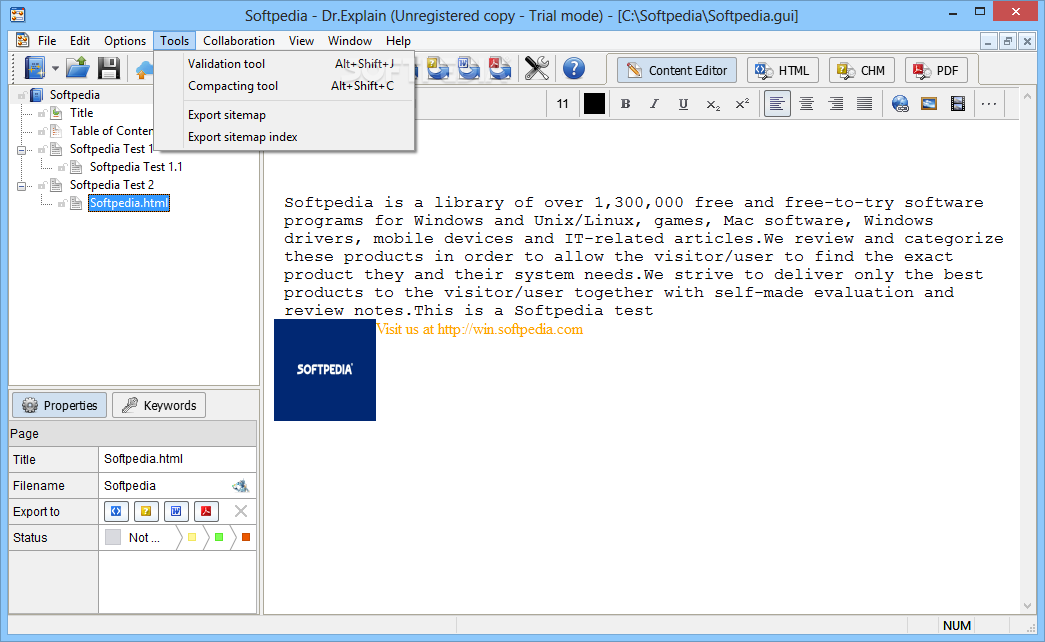Open the Keywords panel tab
1045x642 pixels.
159,405
